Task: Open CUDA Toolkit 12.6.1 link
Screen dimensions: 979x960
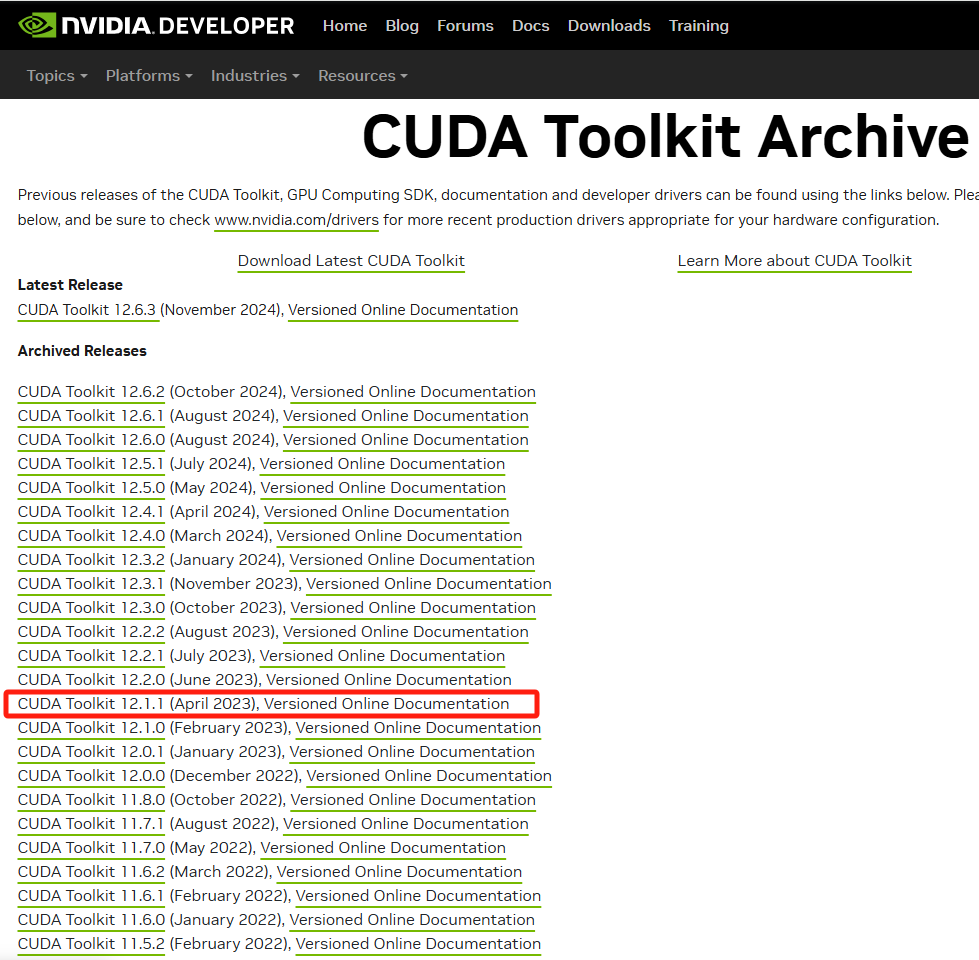Action: [91, 416]
